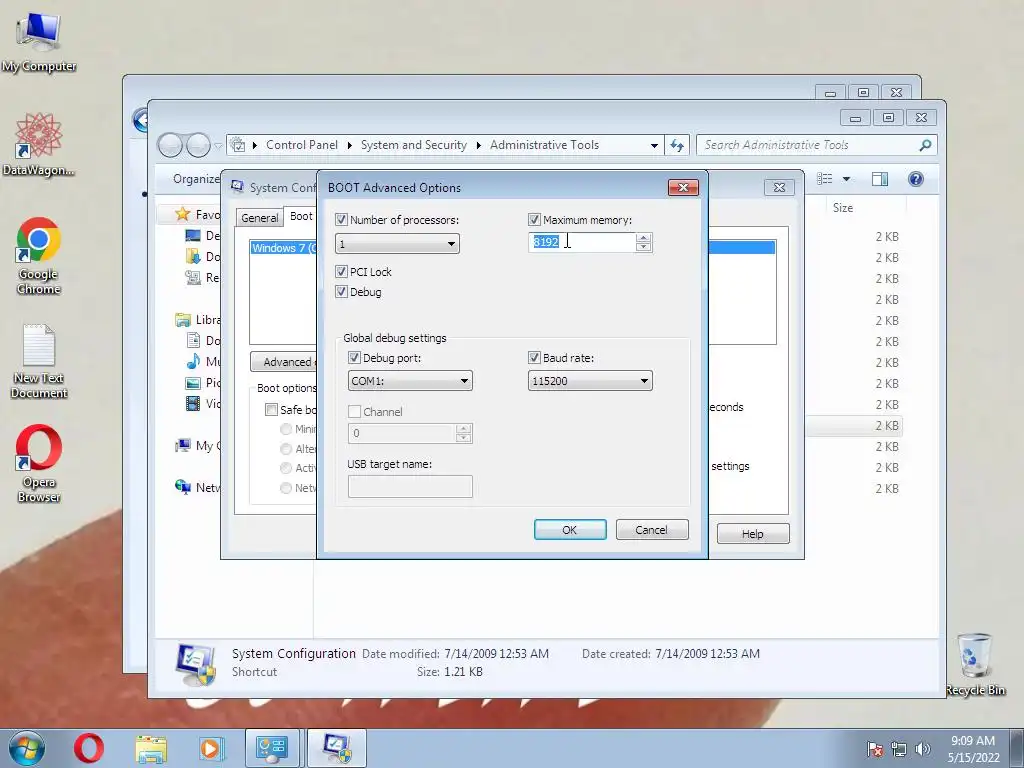The image size is (1024, 768).
Task: Expand System and Security breadcrumb arrow
Action: click(x=479, y=145)
